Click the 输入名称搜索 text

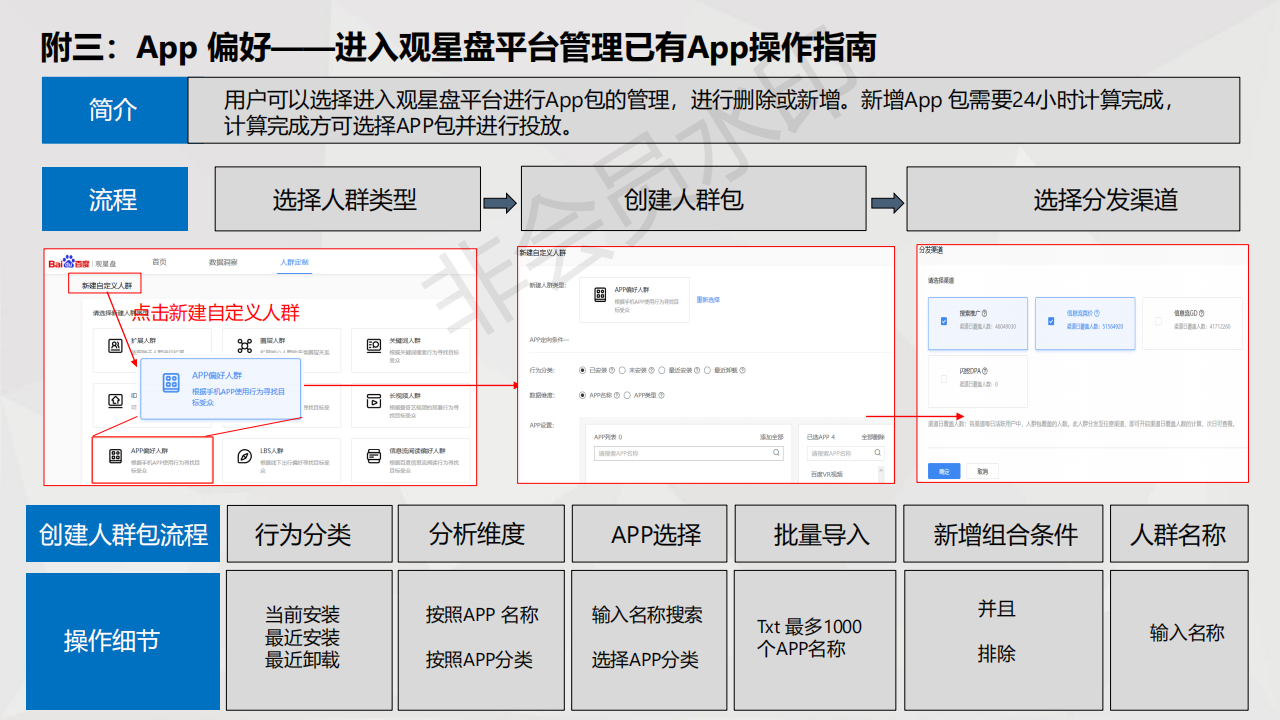tap(647, 615)
